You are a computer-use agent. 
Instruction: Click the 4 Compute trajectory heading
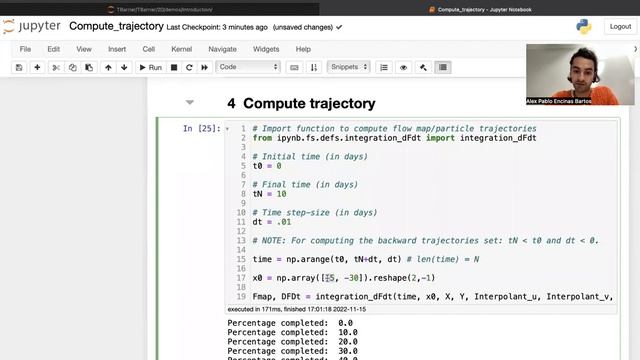coord(301,104)
